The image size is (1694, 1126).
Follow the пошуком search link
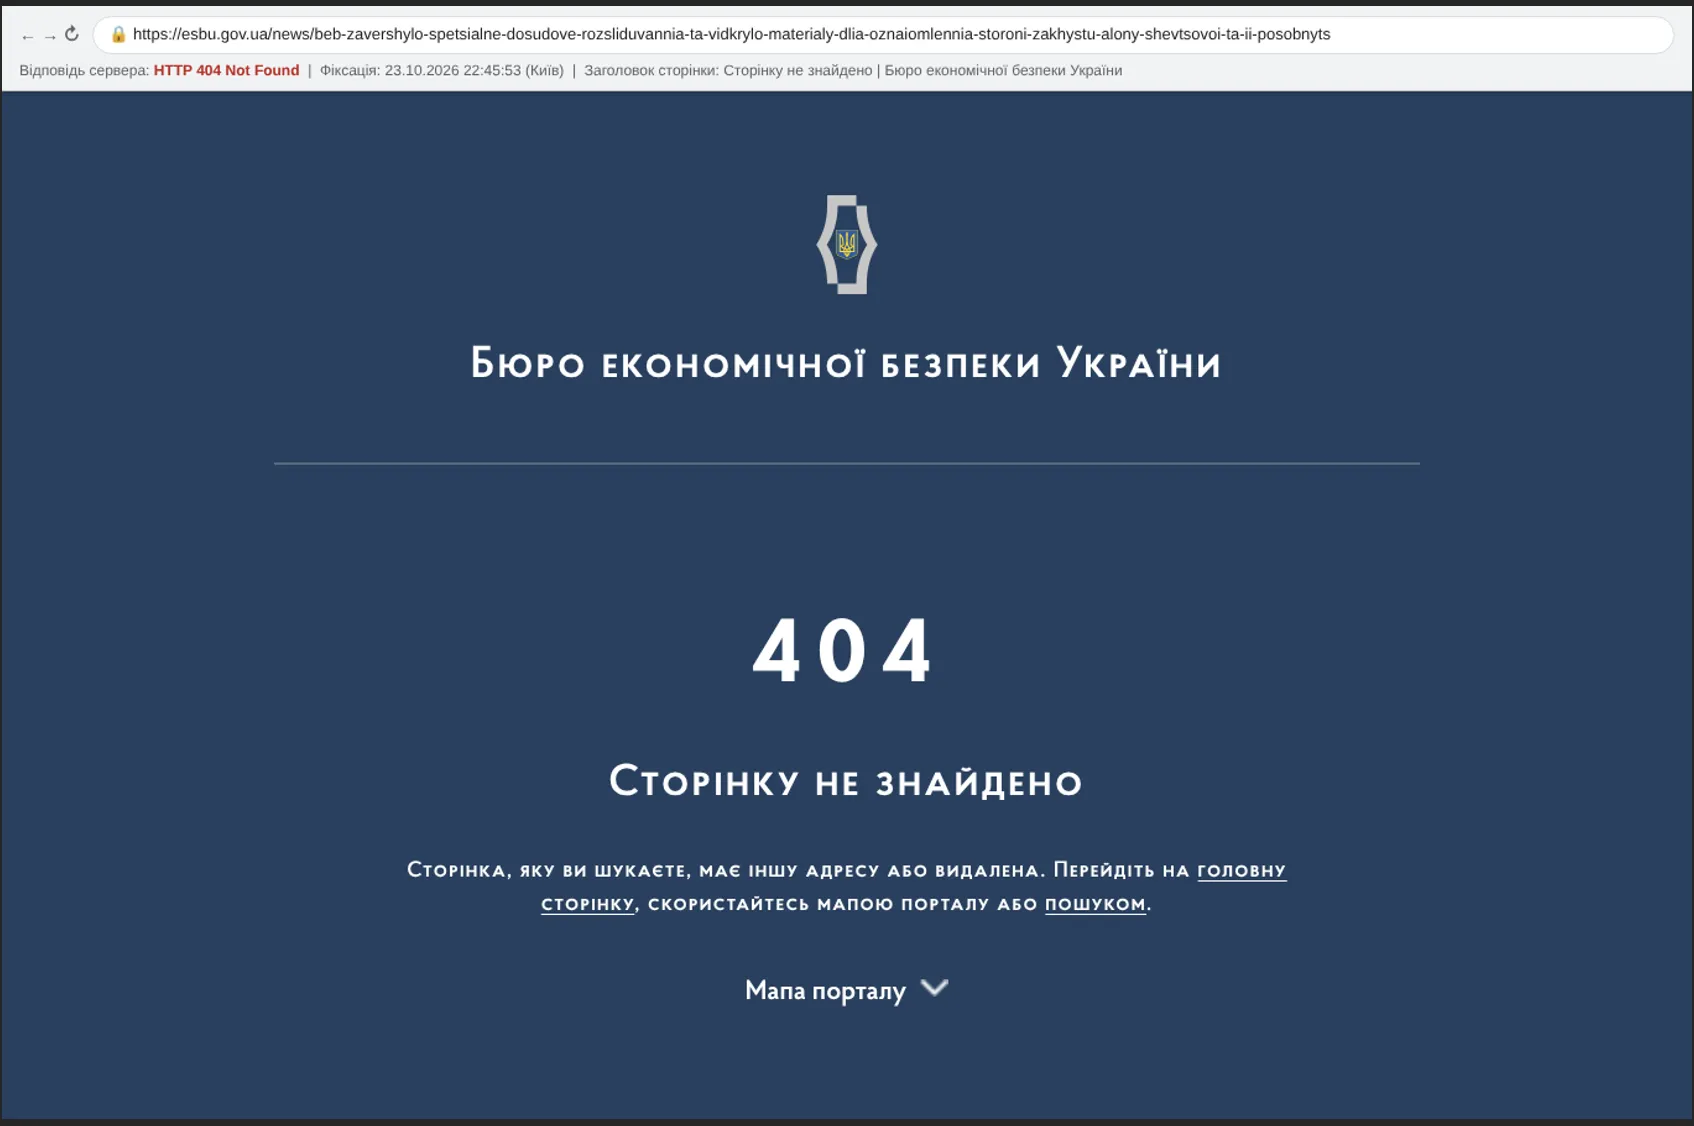click(1095, 904)
